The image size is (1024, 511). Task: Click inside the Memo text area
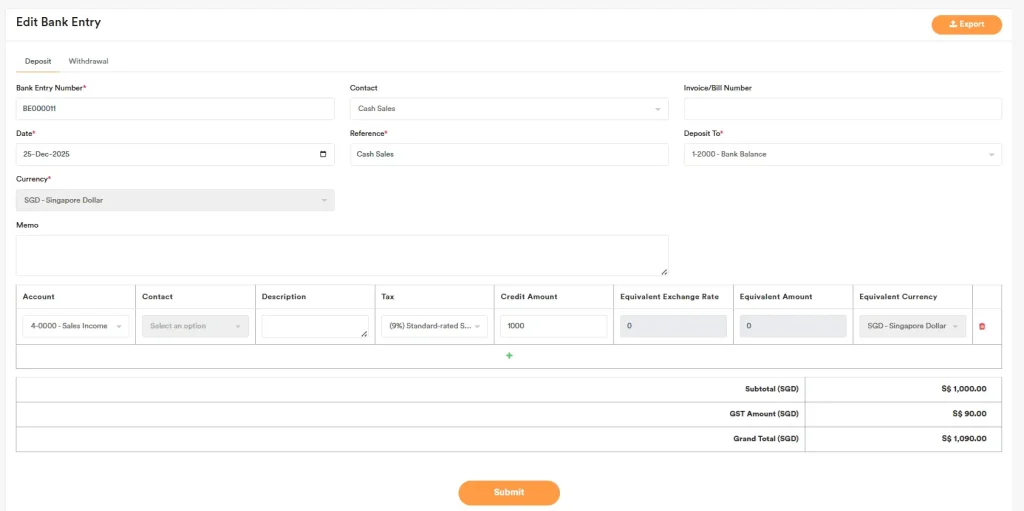tap(341, 255)
